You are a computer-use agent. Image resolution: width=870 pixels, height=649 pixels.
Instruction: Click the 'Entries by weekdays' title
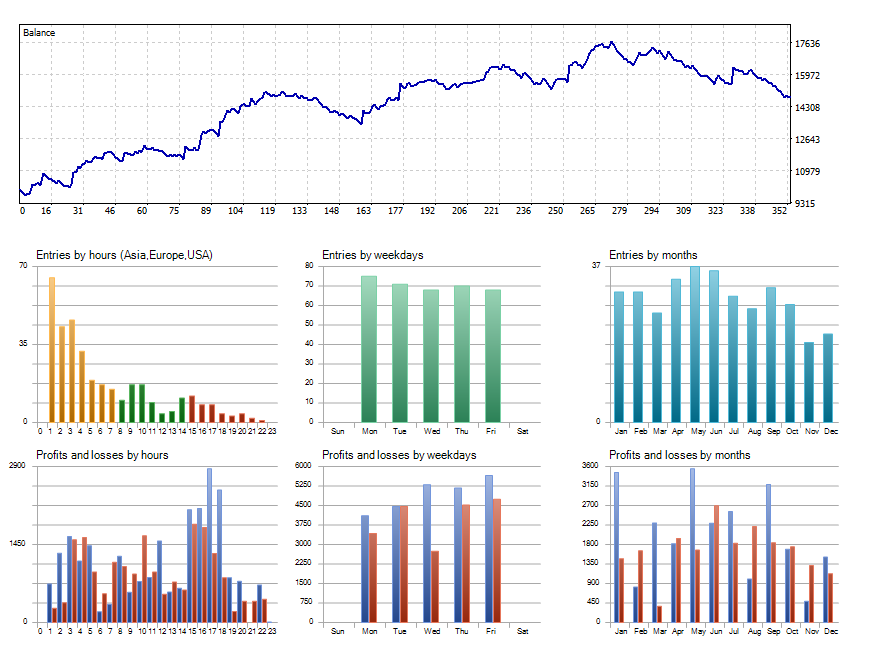pyautogui.click(x=372, y=255)
